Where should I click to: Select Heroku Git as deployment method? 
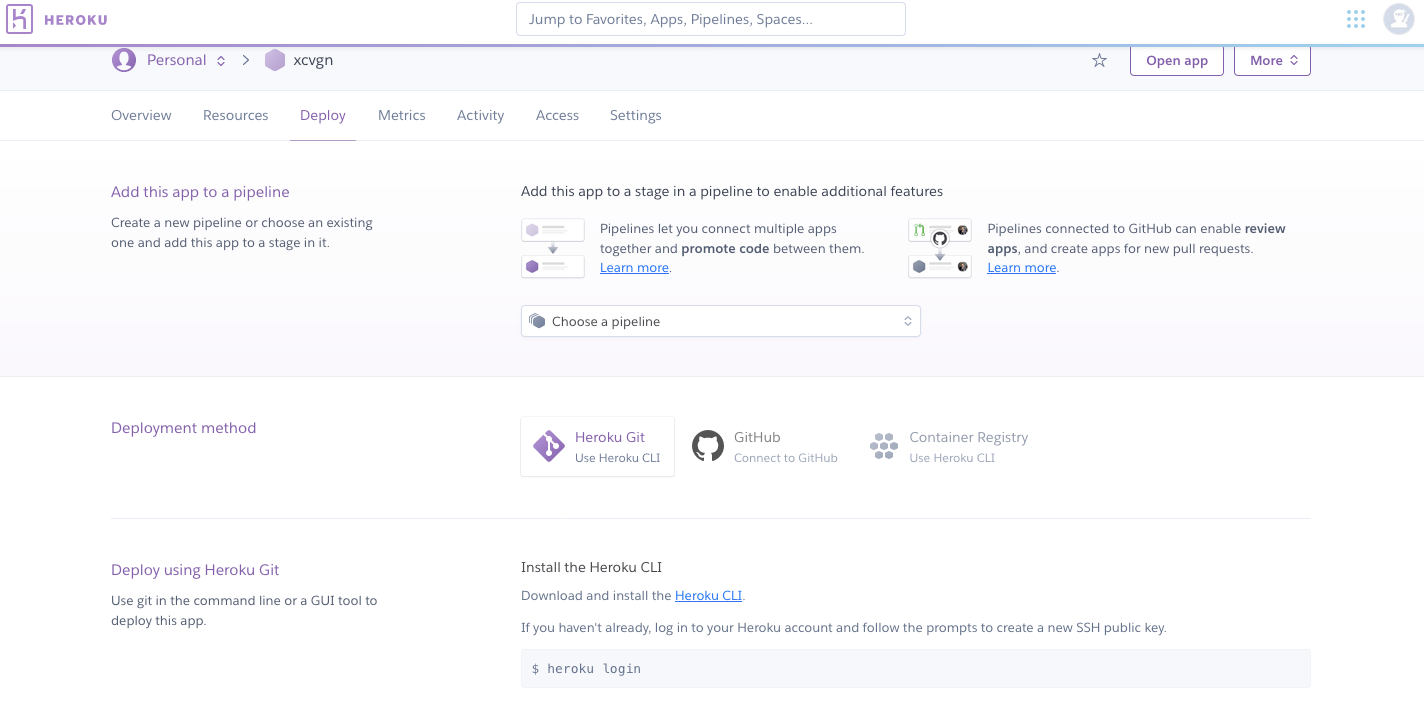pyautogui.click(x=597, y=445)
